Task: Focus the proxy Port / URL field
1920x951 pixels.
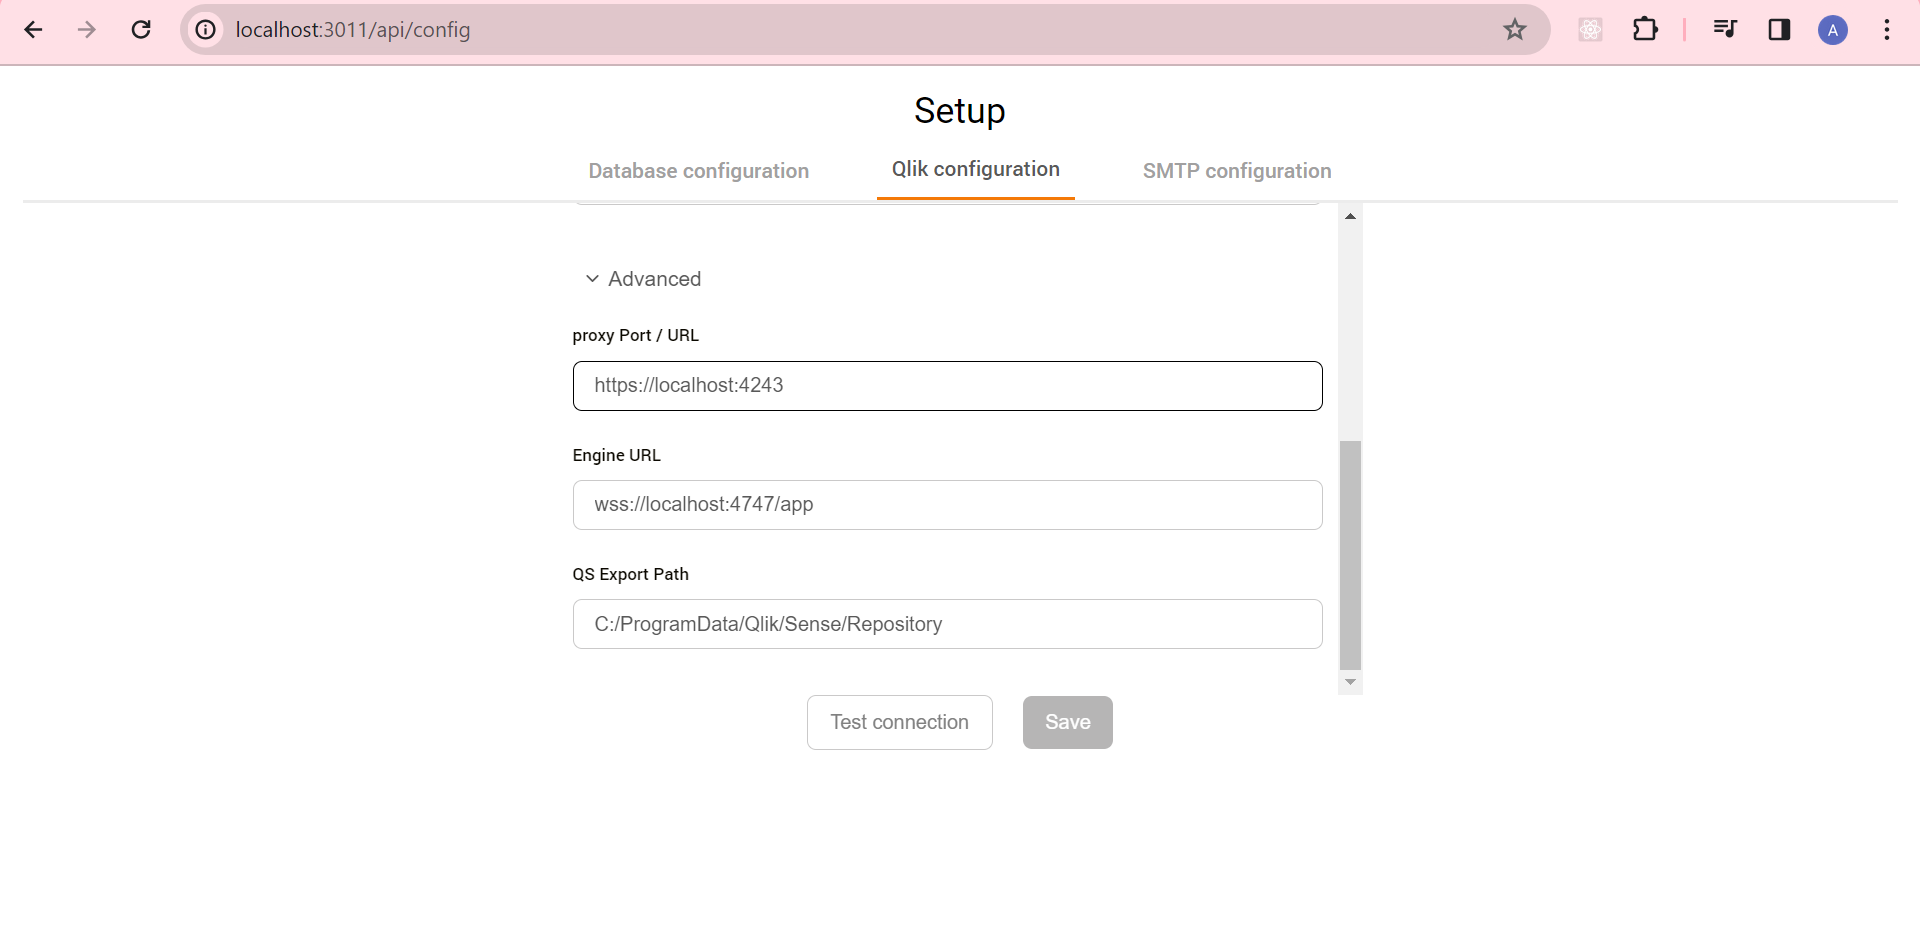Action: point(947,386)
